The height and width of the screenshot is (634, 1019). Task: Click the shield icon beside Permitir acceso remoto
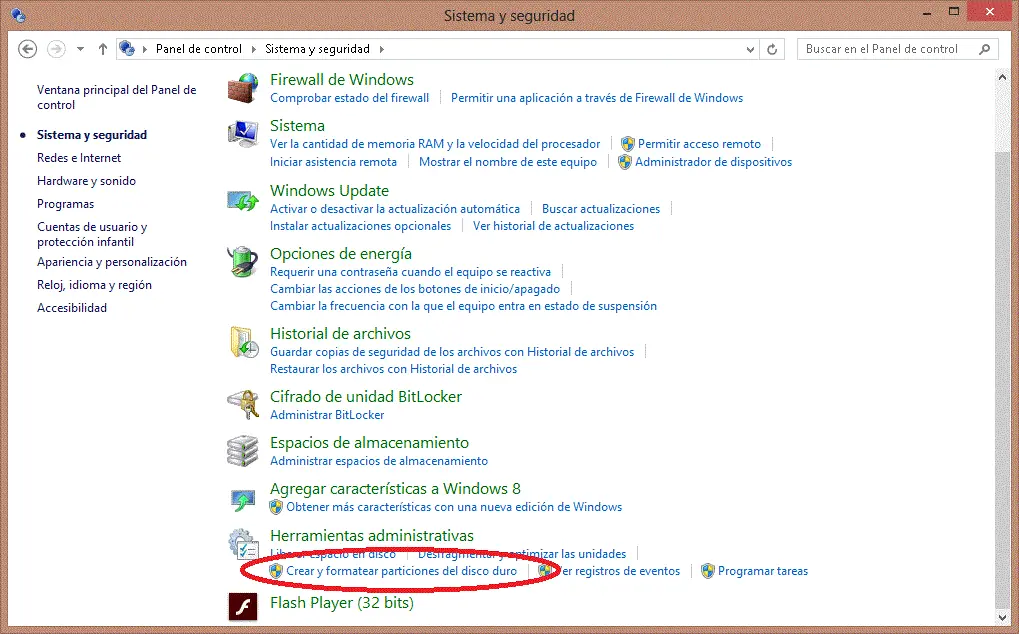click(x=627, y=144)
